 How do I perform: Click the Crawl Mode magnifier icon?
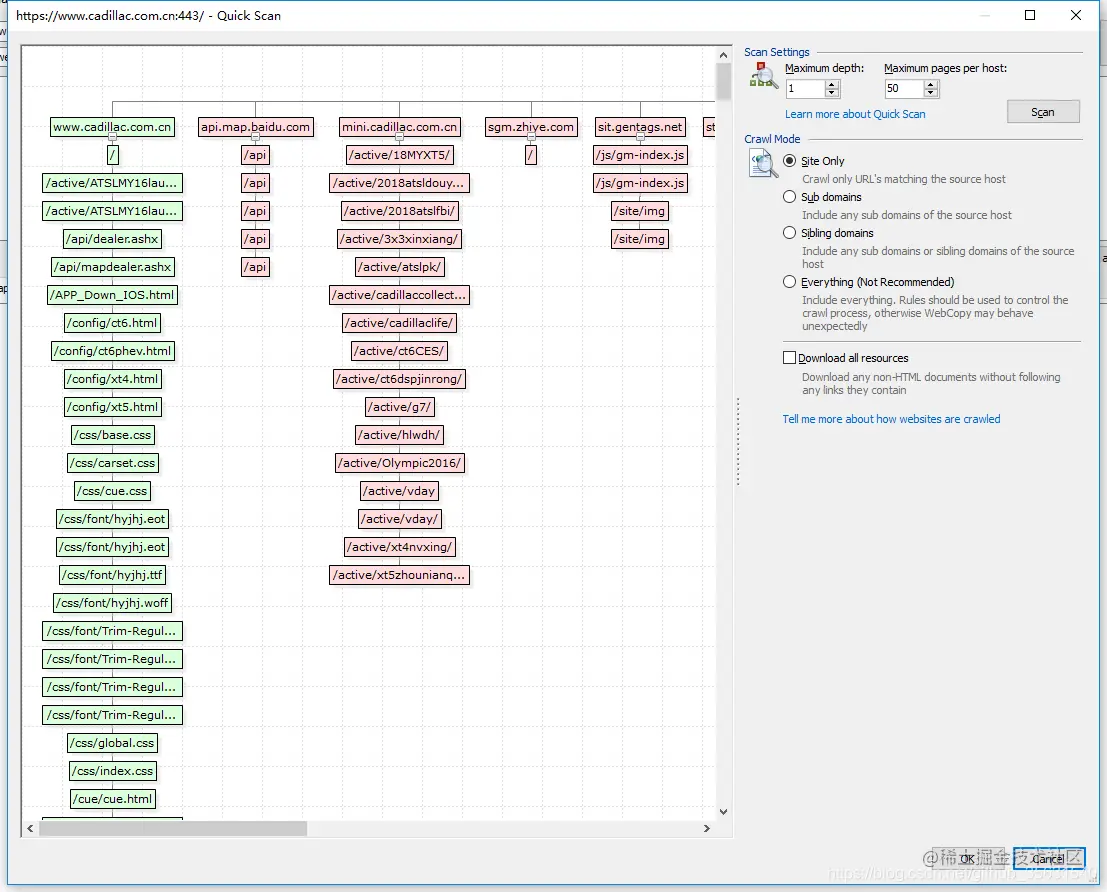(763, 164)
